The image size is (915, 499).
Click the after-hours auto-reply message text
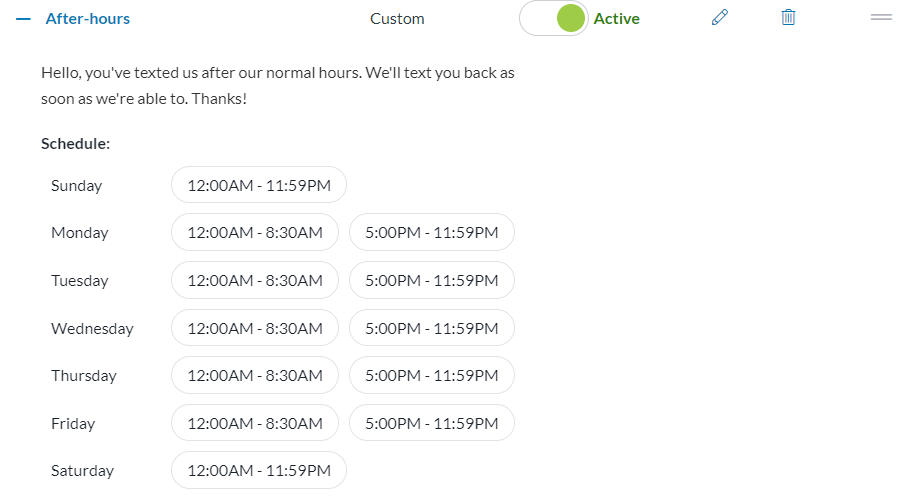pyautogui.click(x=278, y=86)
